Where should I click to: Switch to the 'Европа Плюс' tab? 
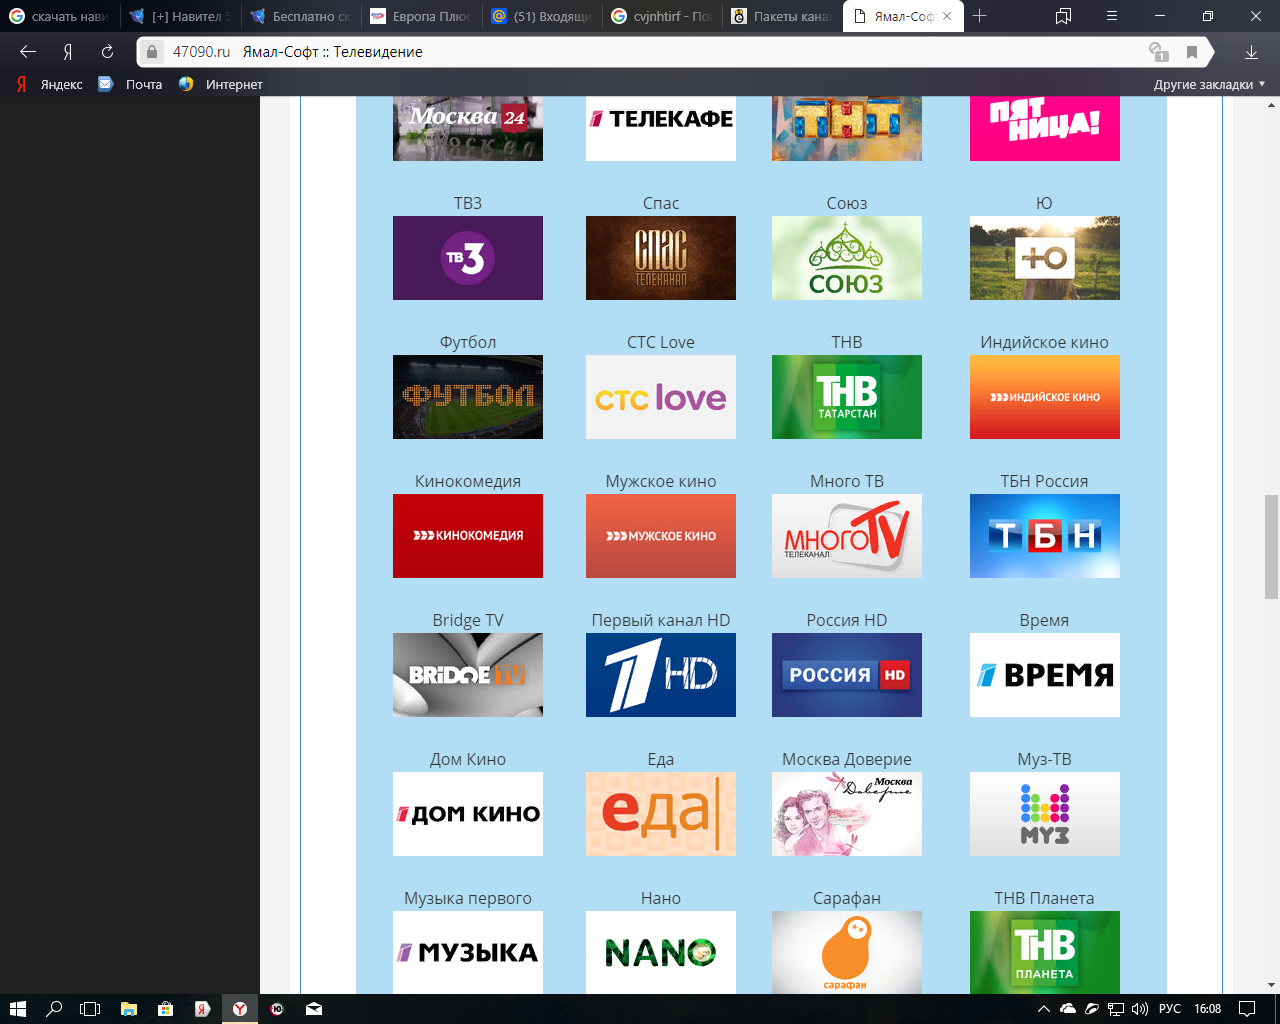tap(421, 16)
